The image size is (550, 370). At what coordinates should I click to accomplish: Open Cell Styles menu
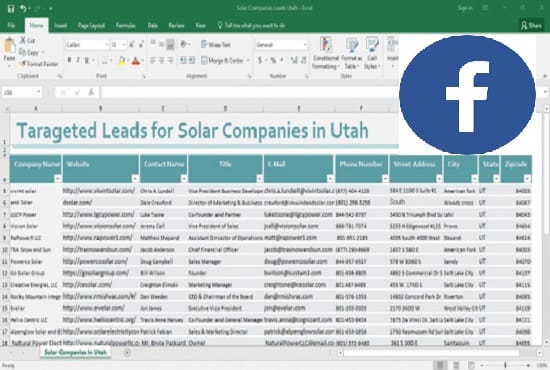click(x=372, y=53)
